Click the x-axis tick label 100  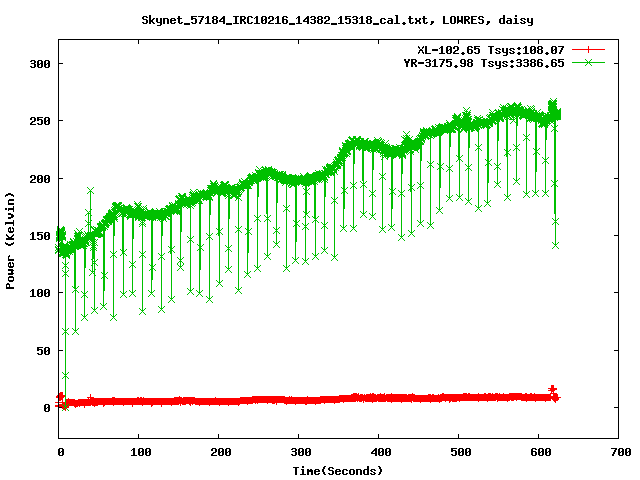140,452
